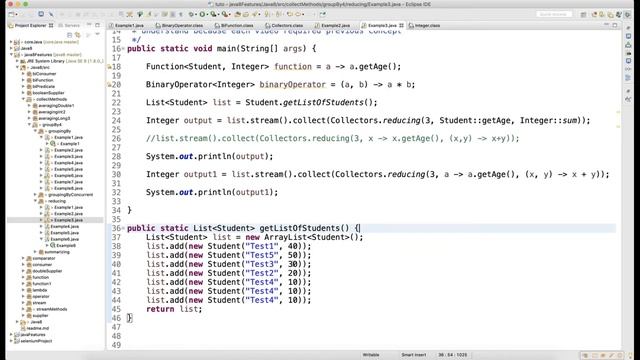Image resolution: width=640 pixels, height=360 pixels.
Task: Select Example5.java under reducing in tree
Action: click(x=64, y=233)
